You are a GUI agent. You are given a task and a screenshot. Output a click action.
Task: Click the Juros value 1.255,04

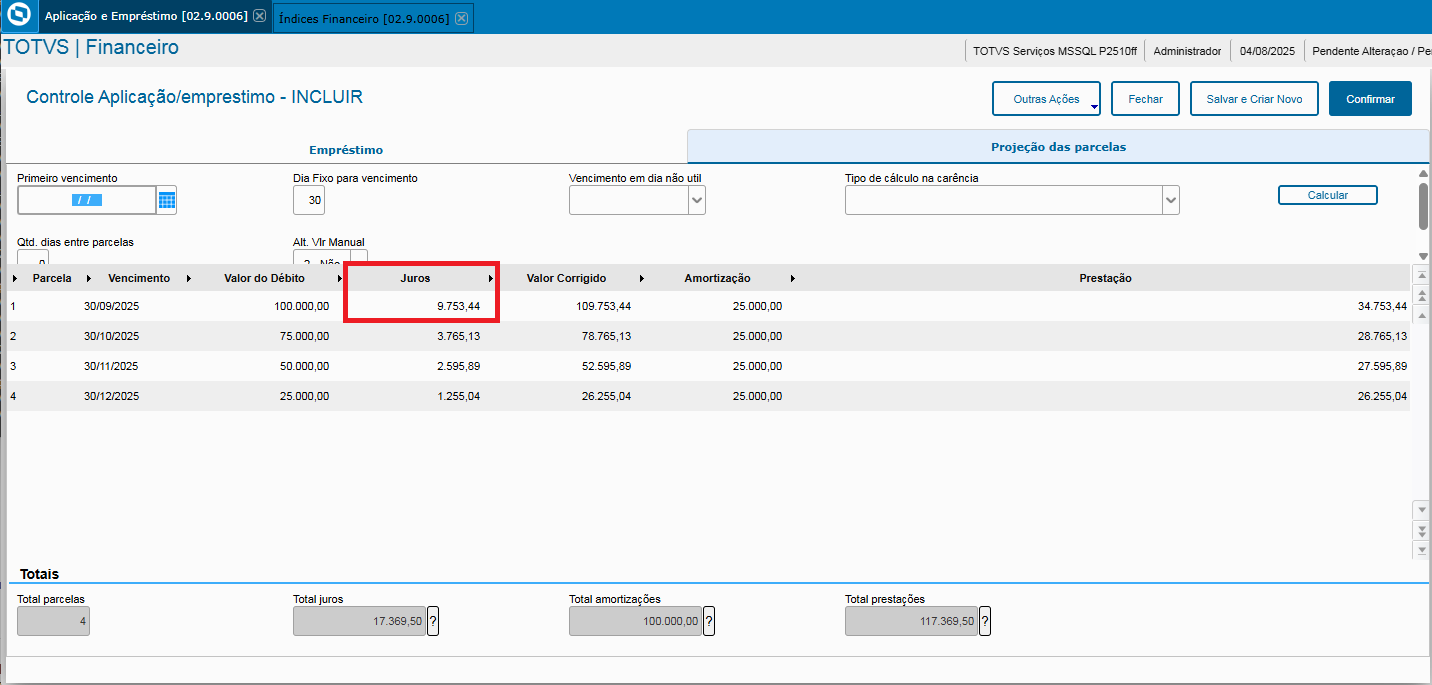coord(458,396)
